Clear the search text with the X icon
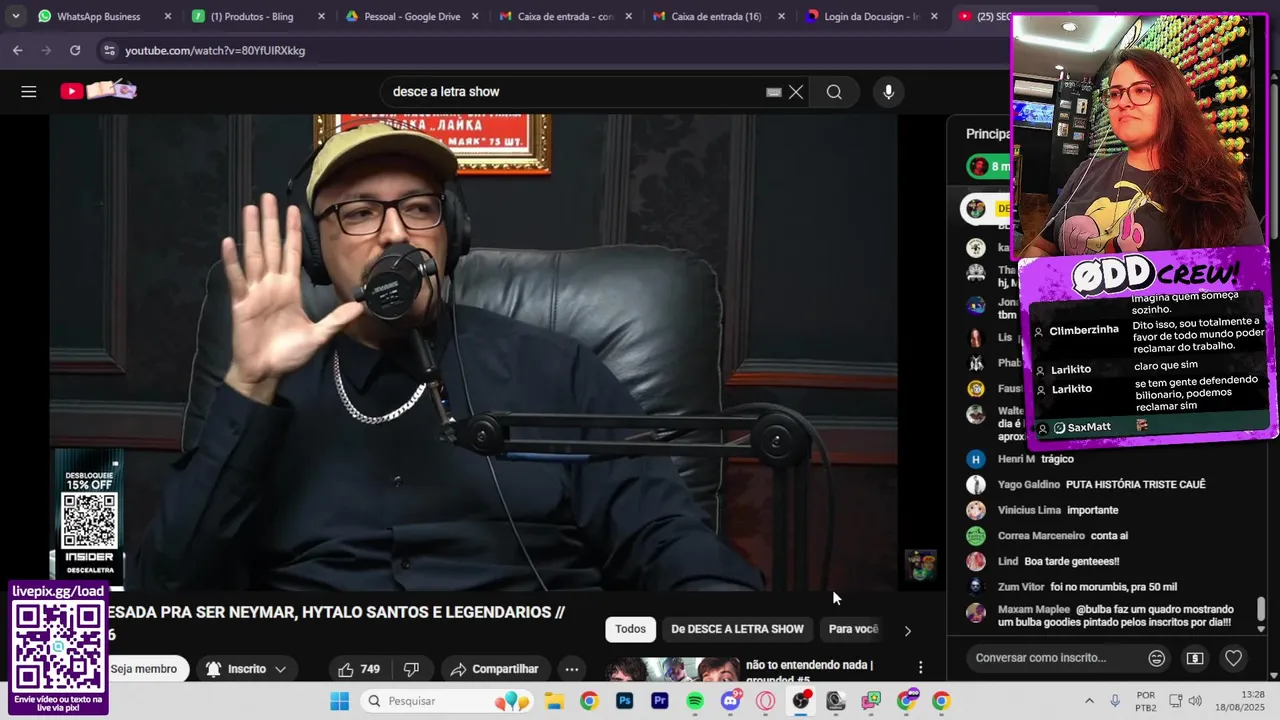 [x=796, y=92]
